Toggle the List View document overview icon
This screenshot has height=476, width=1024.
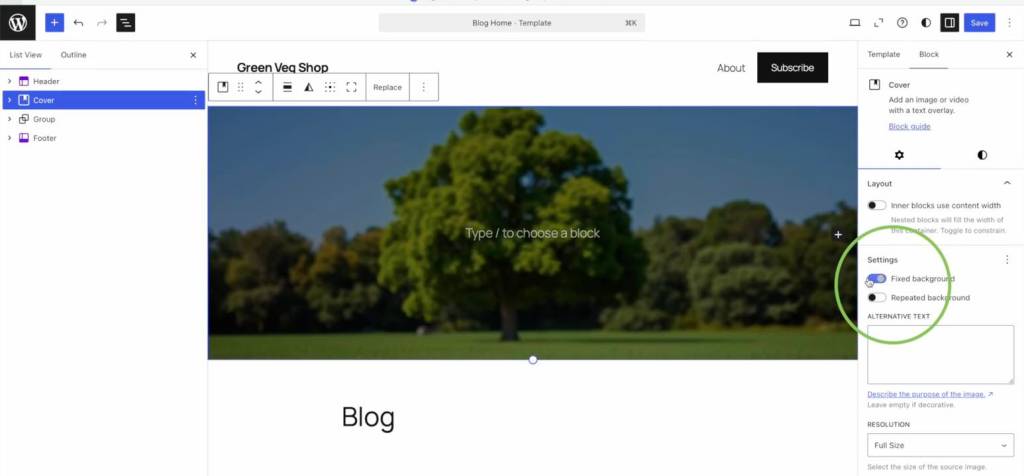(x=125, y=22)
